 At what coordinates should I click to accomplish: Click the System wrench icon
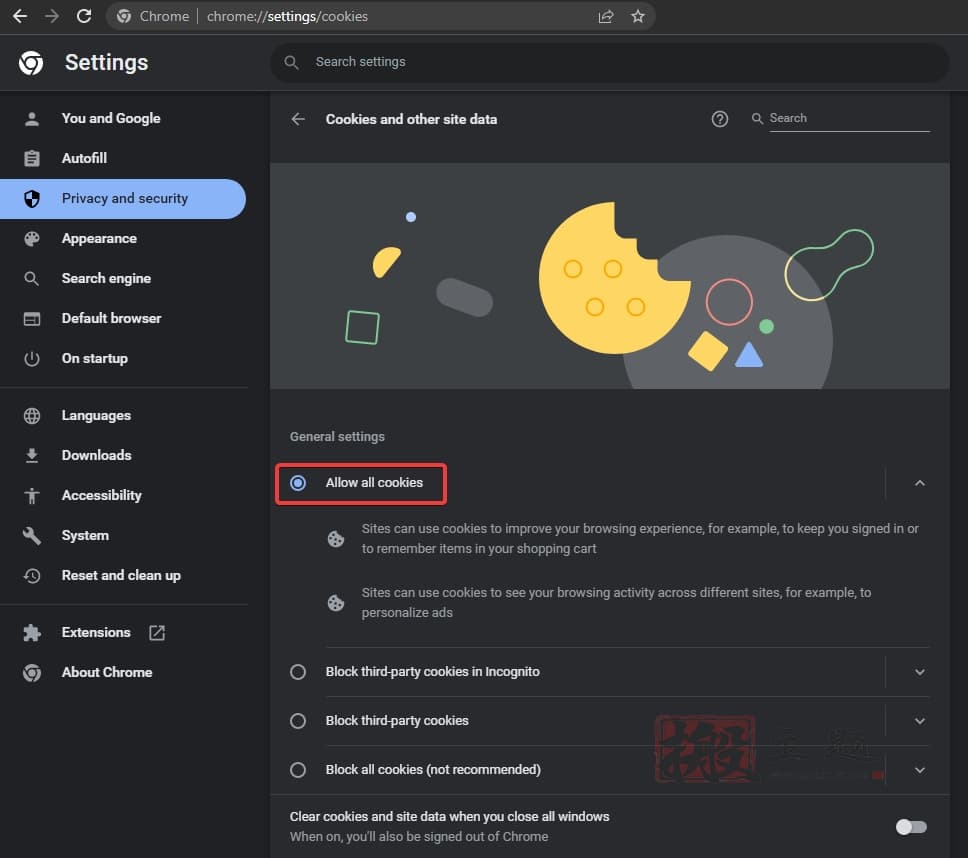tap(32, 536)
